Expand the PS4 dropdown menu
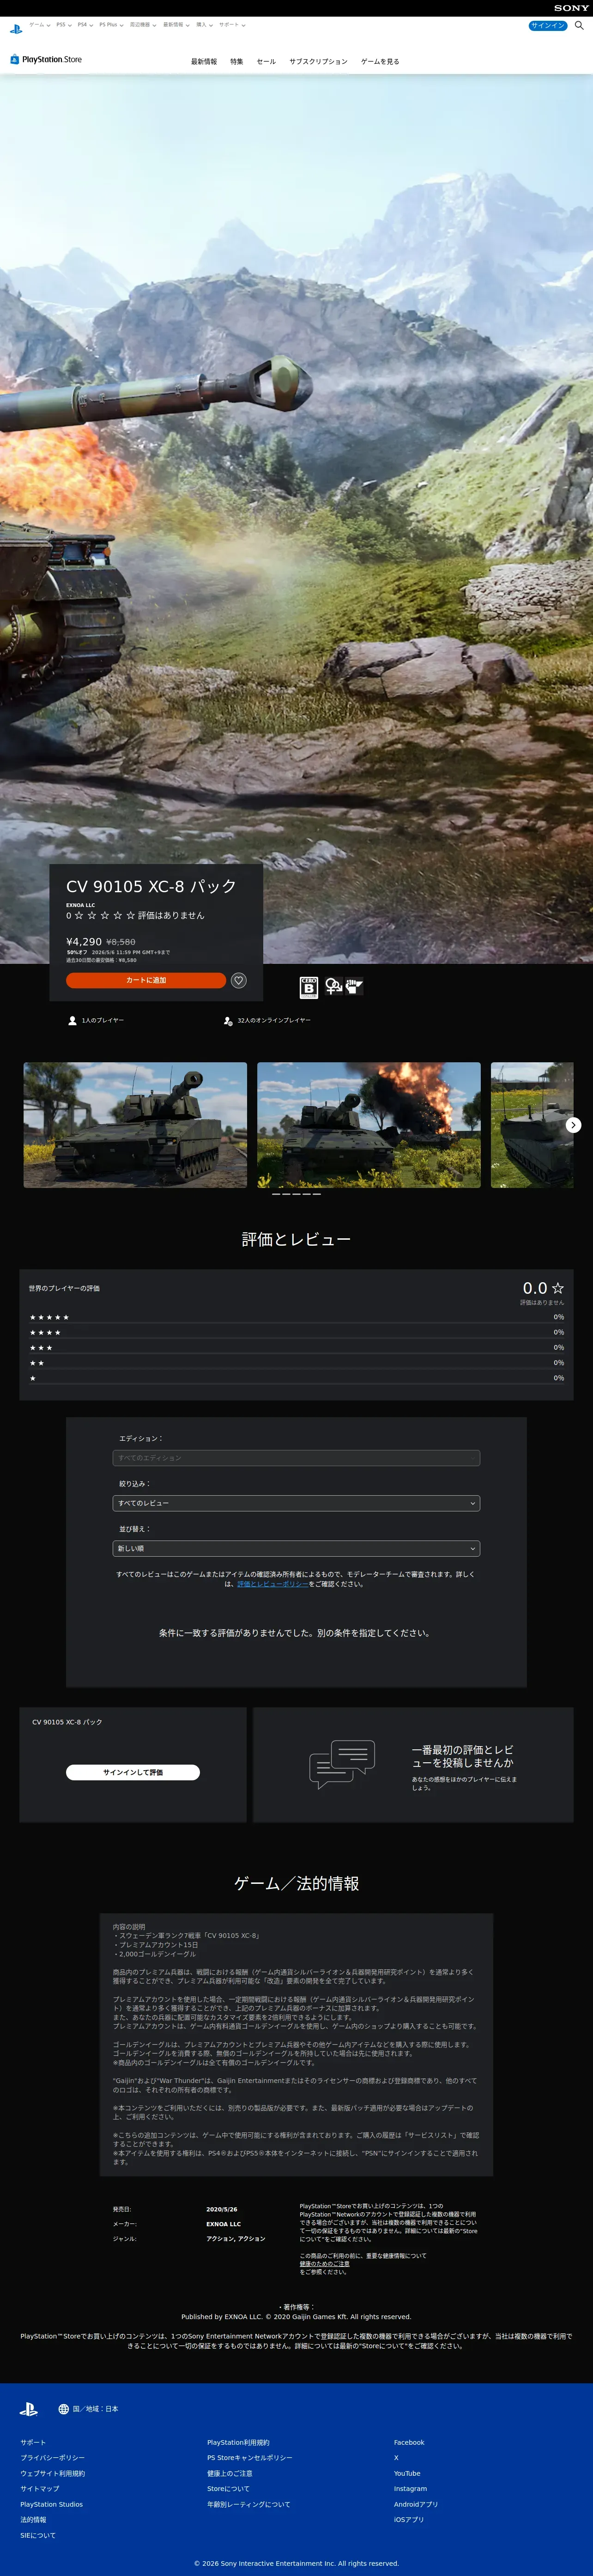The image size is (593, 2576). (85, 25)
